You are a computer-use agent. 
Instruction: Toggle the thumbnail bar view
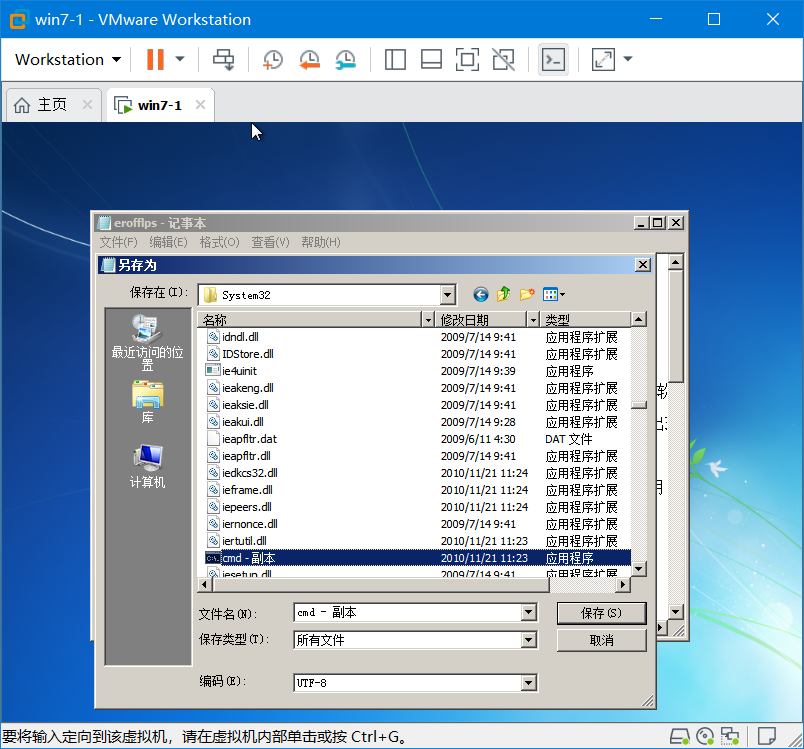[x=431, y=59]
